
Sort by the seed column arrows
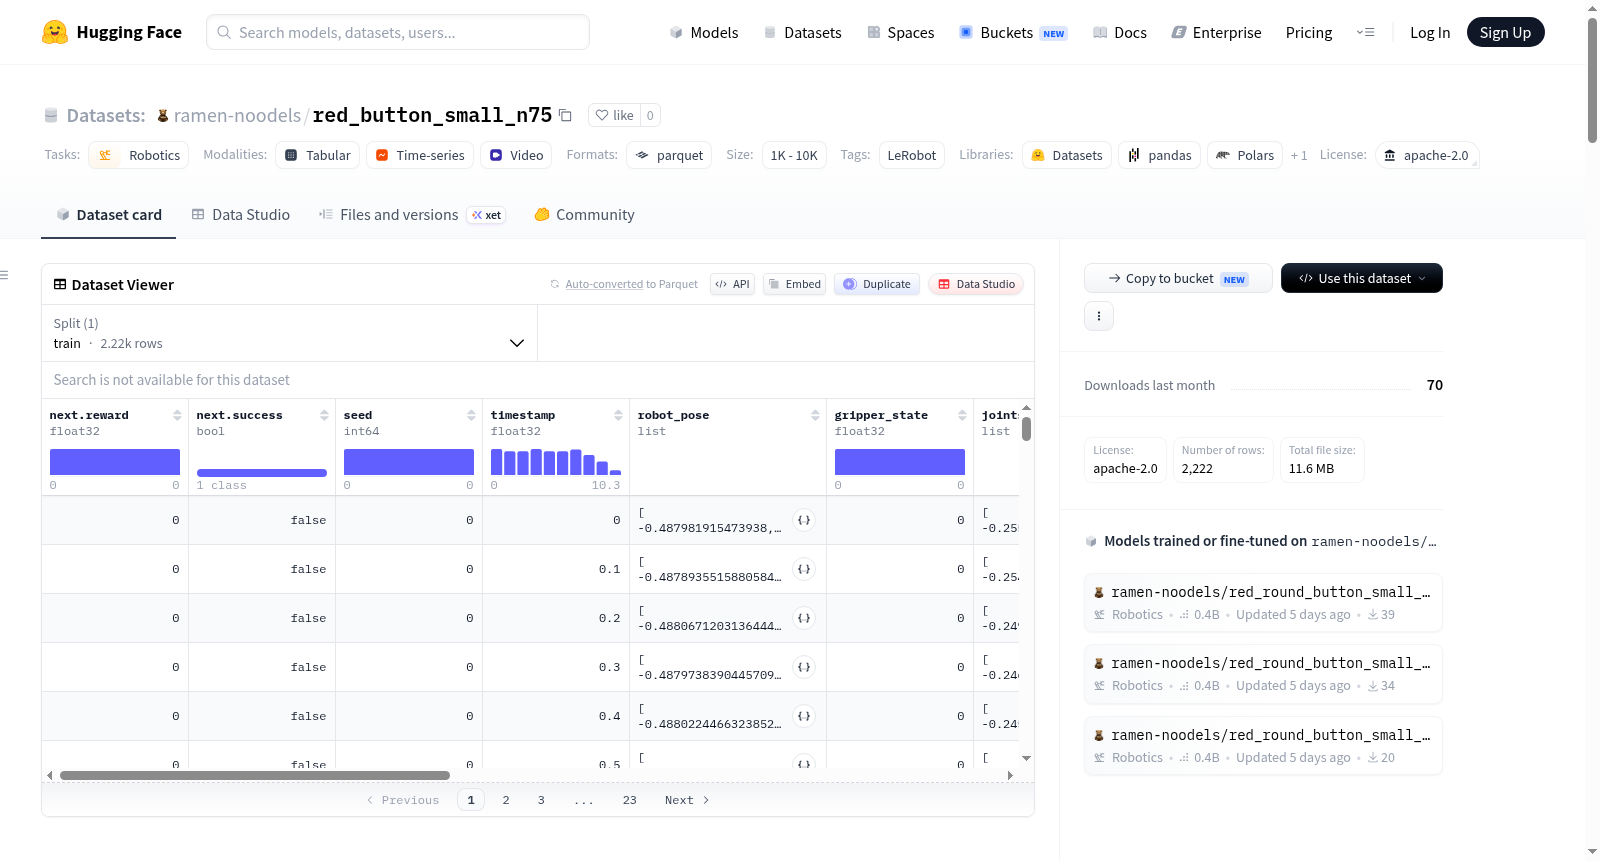click(471, 415)
